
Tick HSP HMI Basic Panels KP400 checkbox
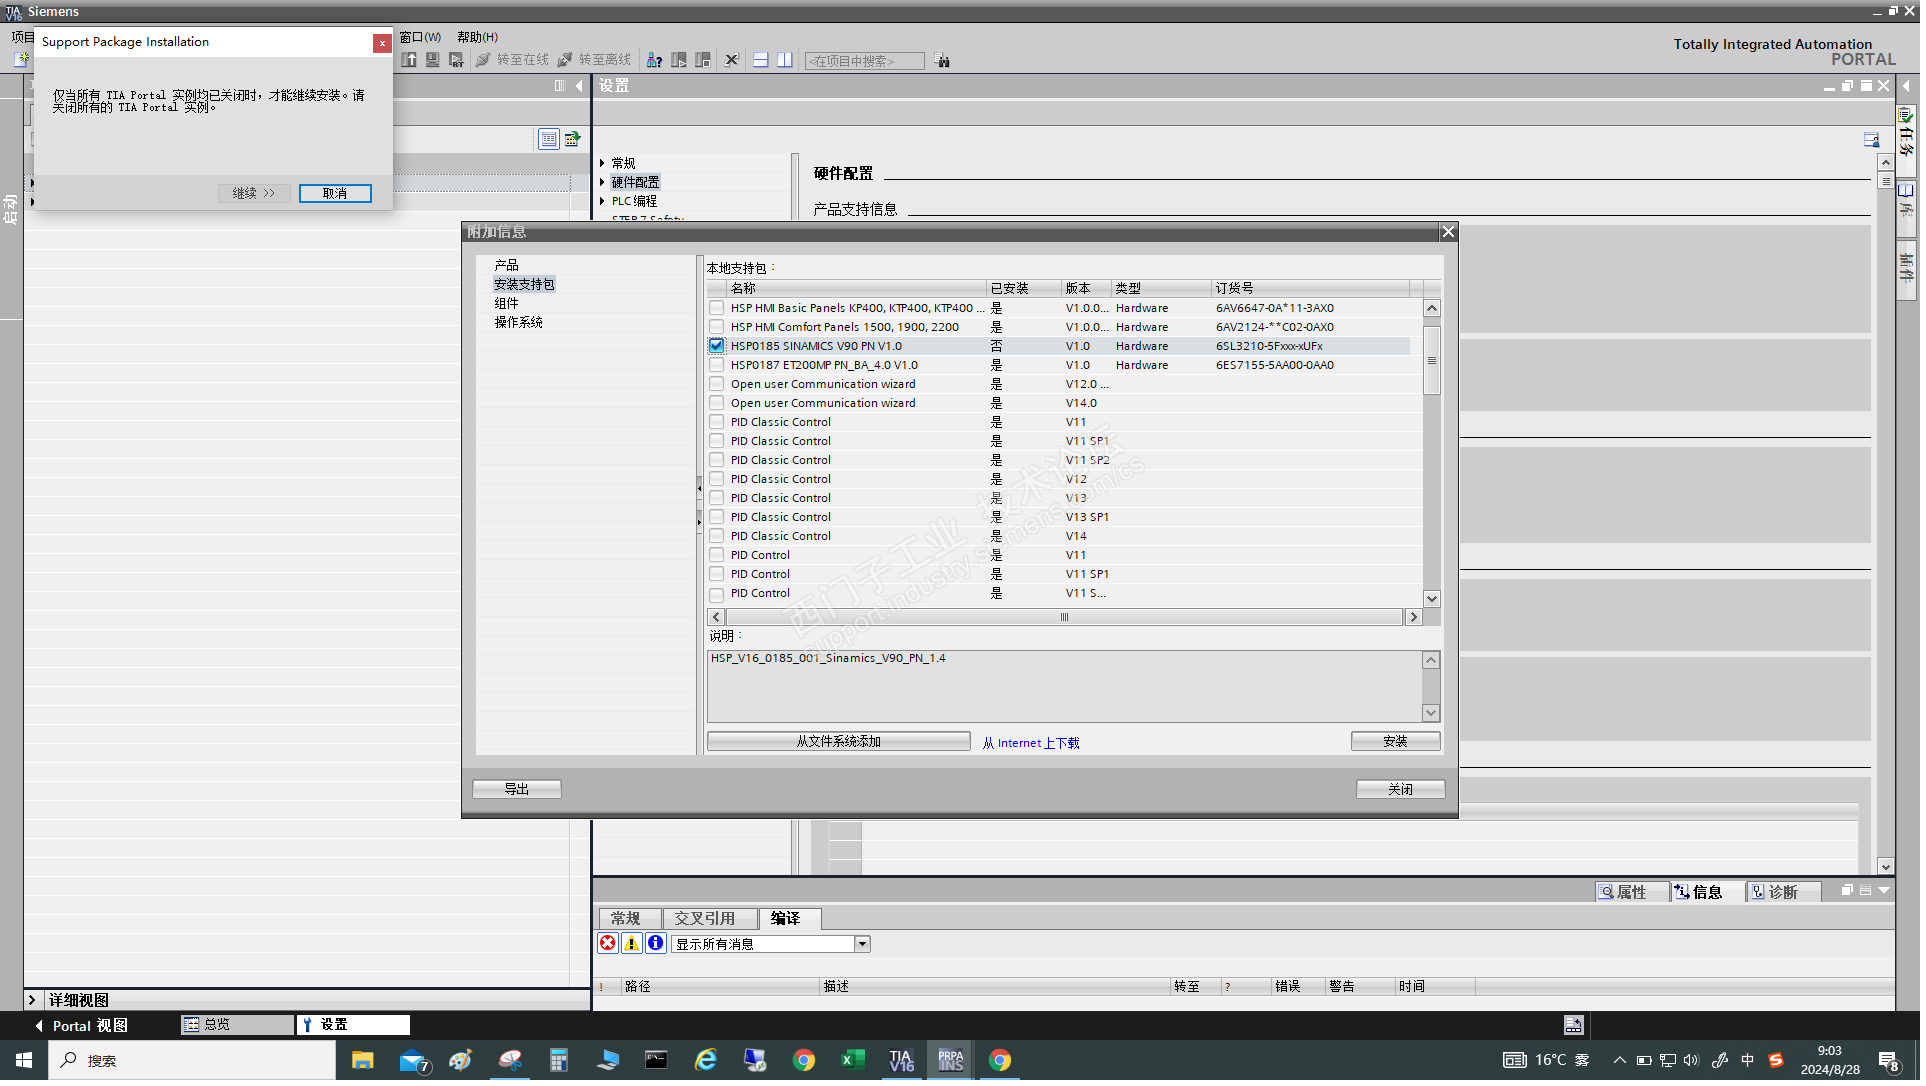tap(718, 309)
